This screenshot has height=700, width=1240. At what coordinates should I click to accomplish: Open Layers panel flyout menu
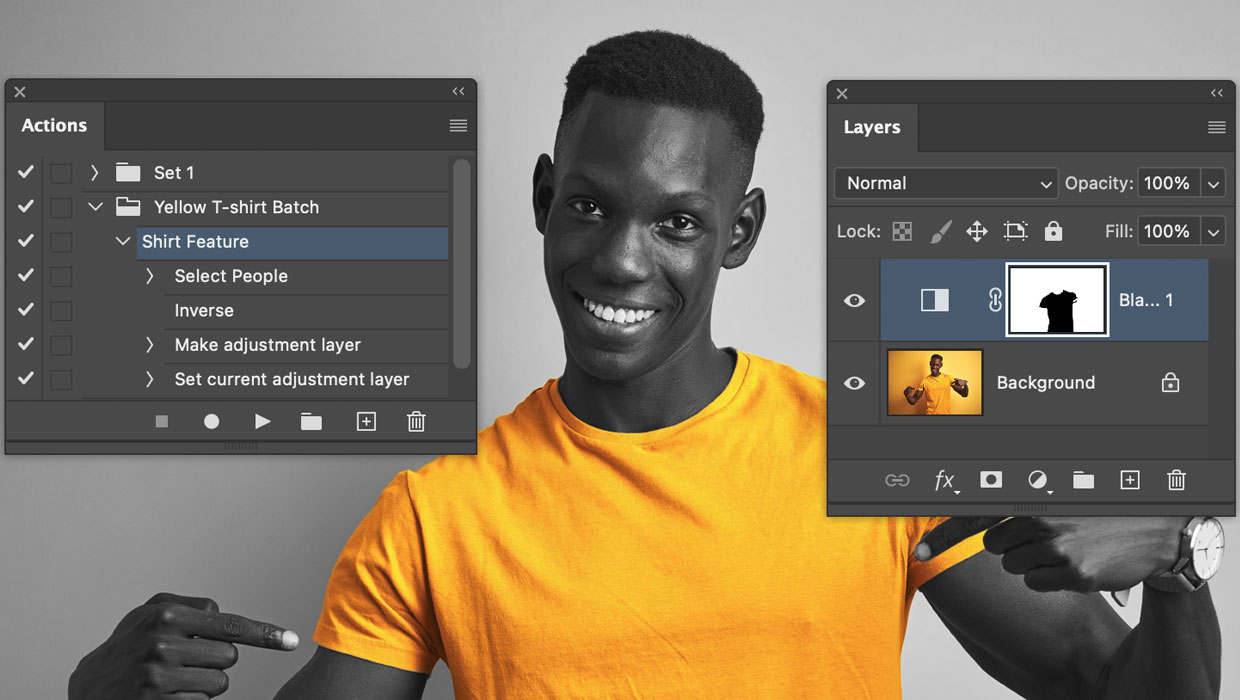1217,127
